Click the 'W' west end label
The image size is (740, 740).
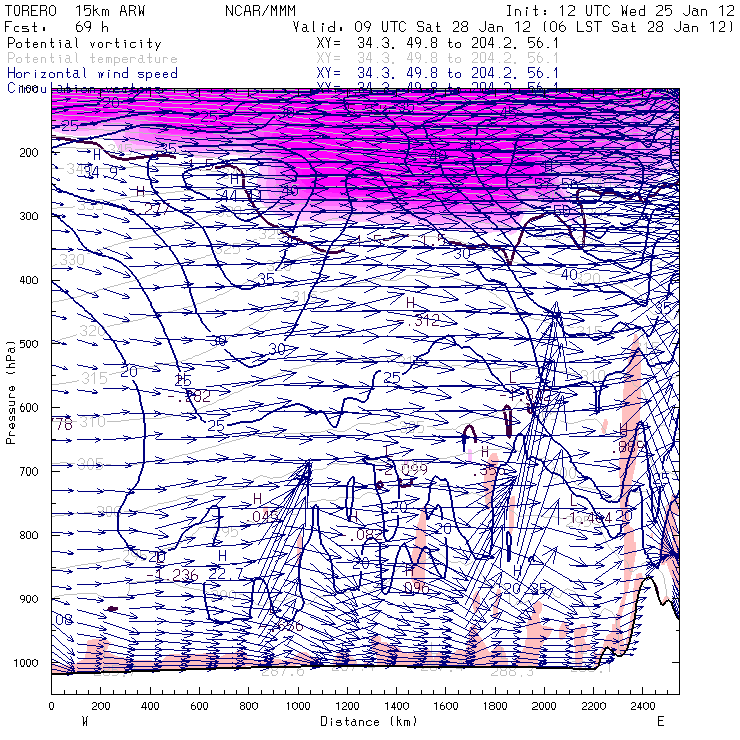[x=85, y=722]
